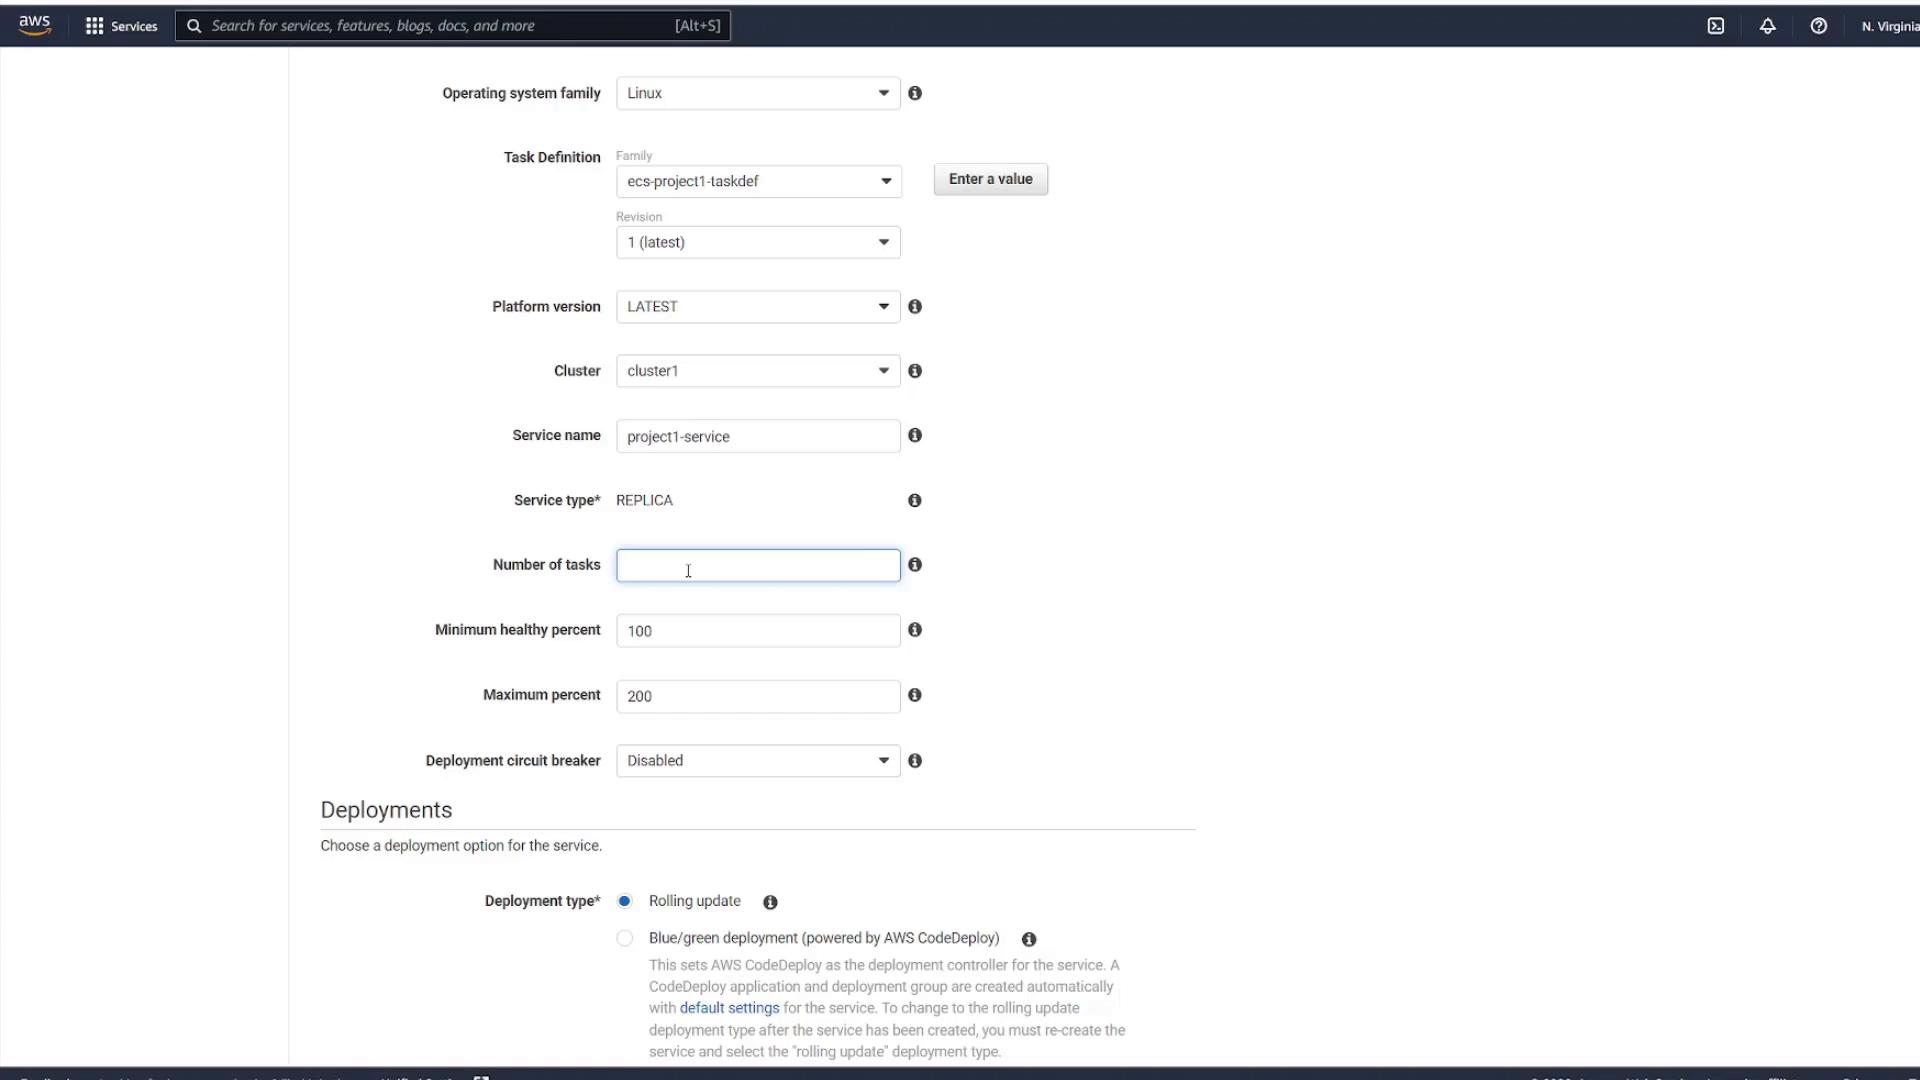
Task: Show info for Minimum healthy percent
Action: coord(915,630)
